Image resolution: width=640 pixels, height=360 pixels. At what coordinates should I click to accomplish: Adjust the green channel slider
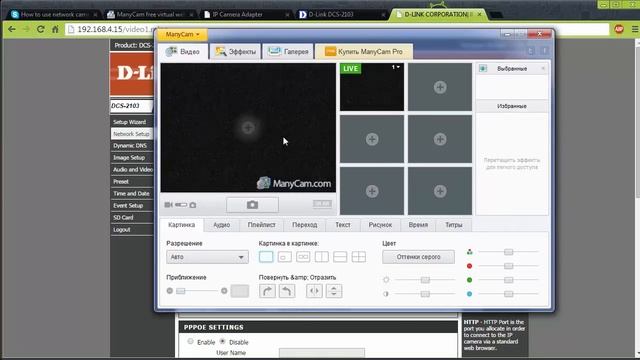point(508,280)
